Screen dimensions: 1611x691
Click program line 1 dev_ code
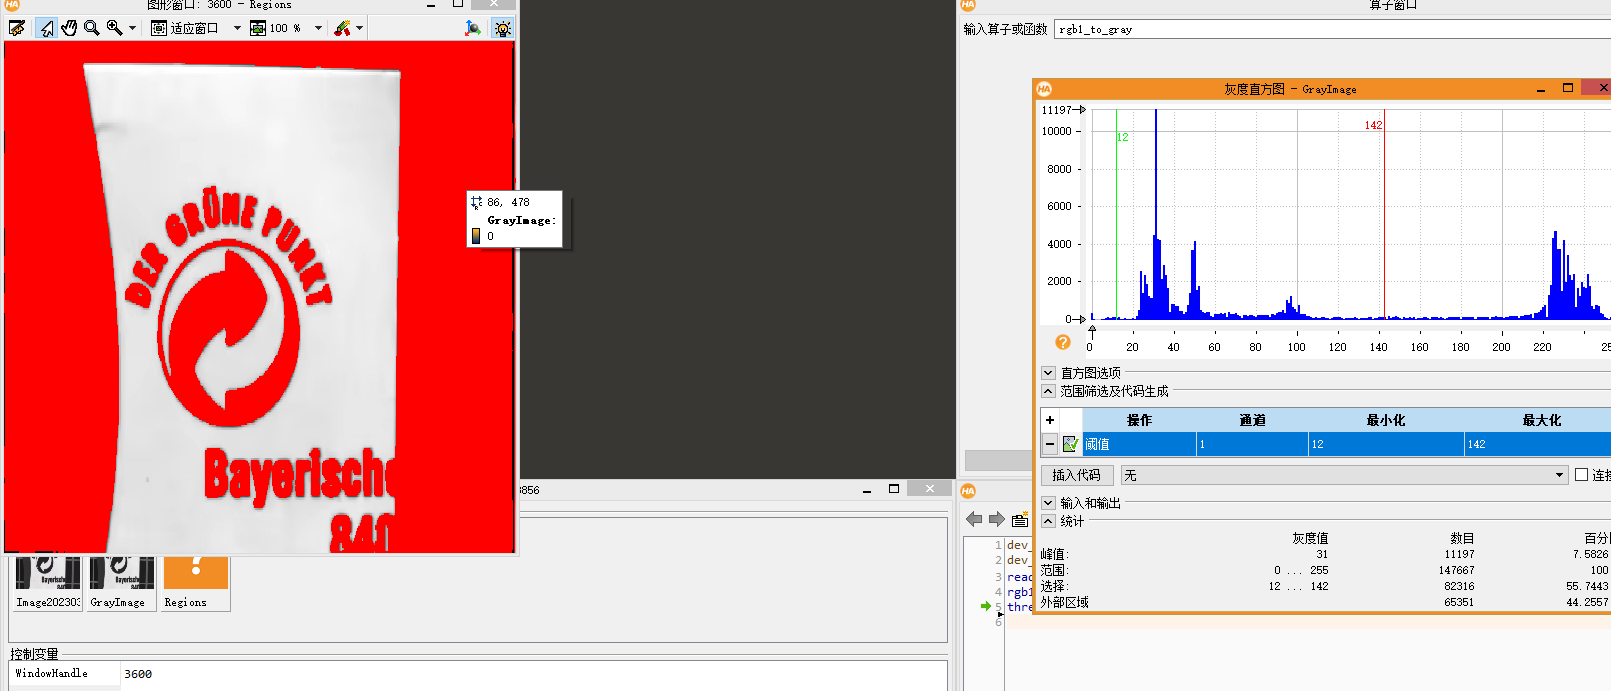tap(1018, 545)
